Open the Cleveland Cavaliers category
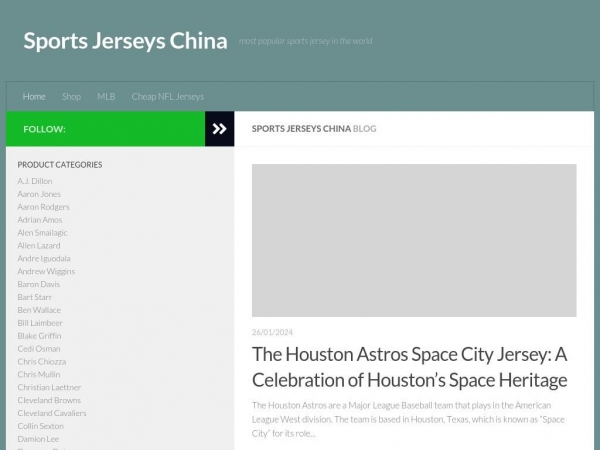The width and height of the screenshot is (600, 450). [x=52, y=413]
